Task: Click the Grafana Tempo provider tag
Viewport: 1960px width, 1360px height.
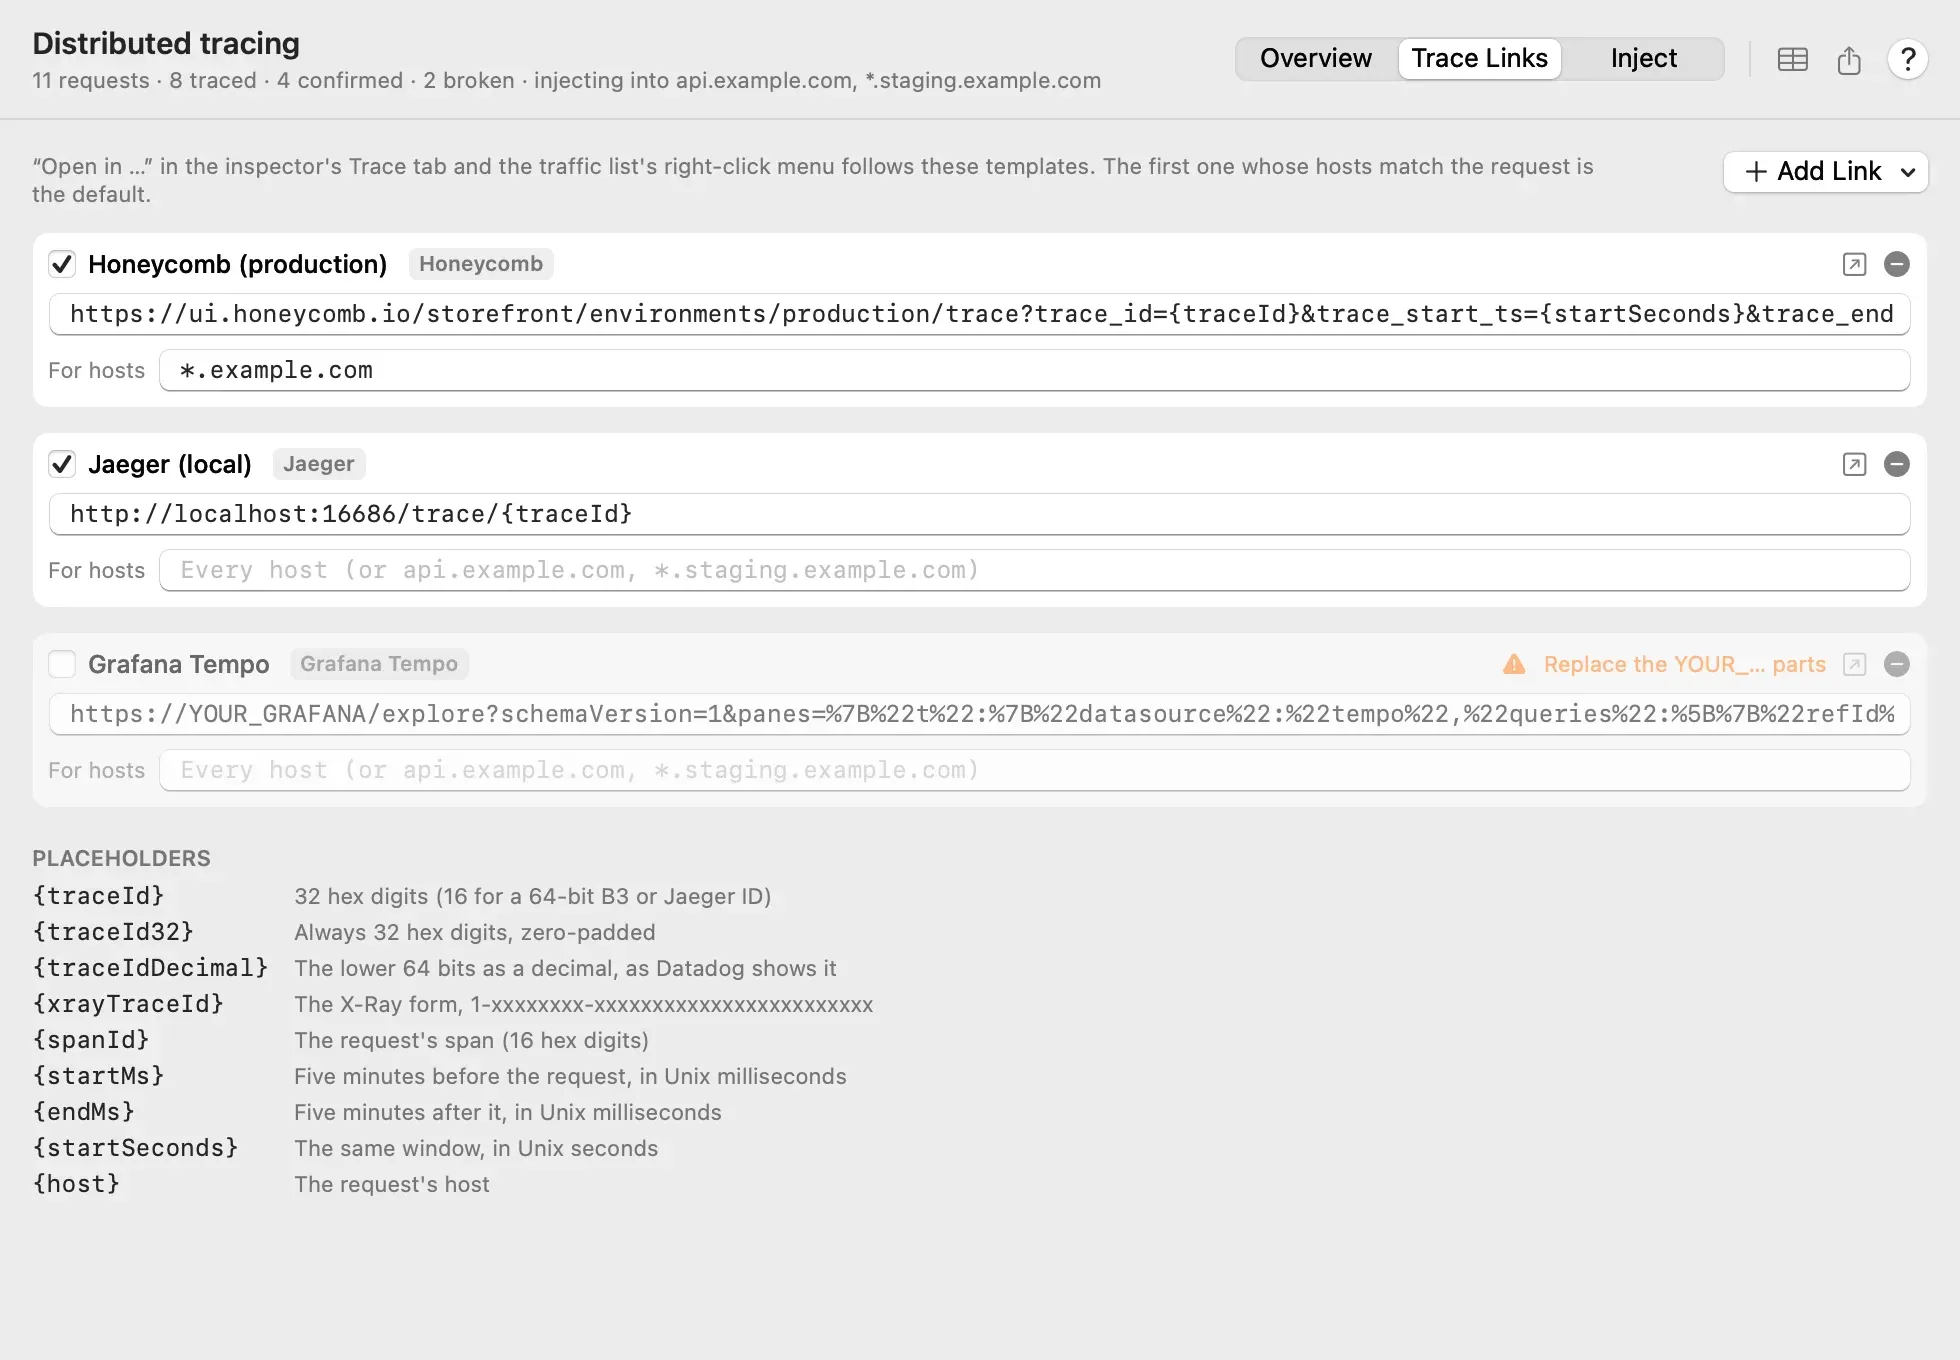Action: (379, 664)
